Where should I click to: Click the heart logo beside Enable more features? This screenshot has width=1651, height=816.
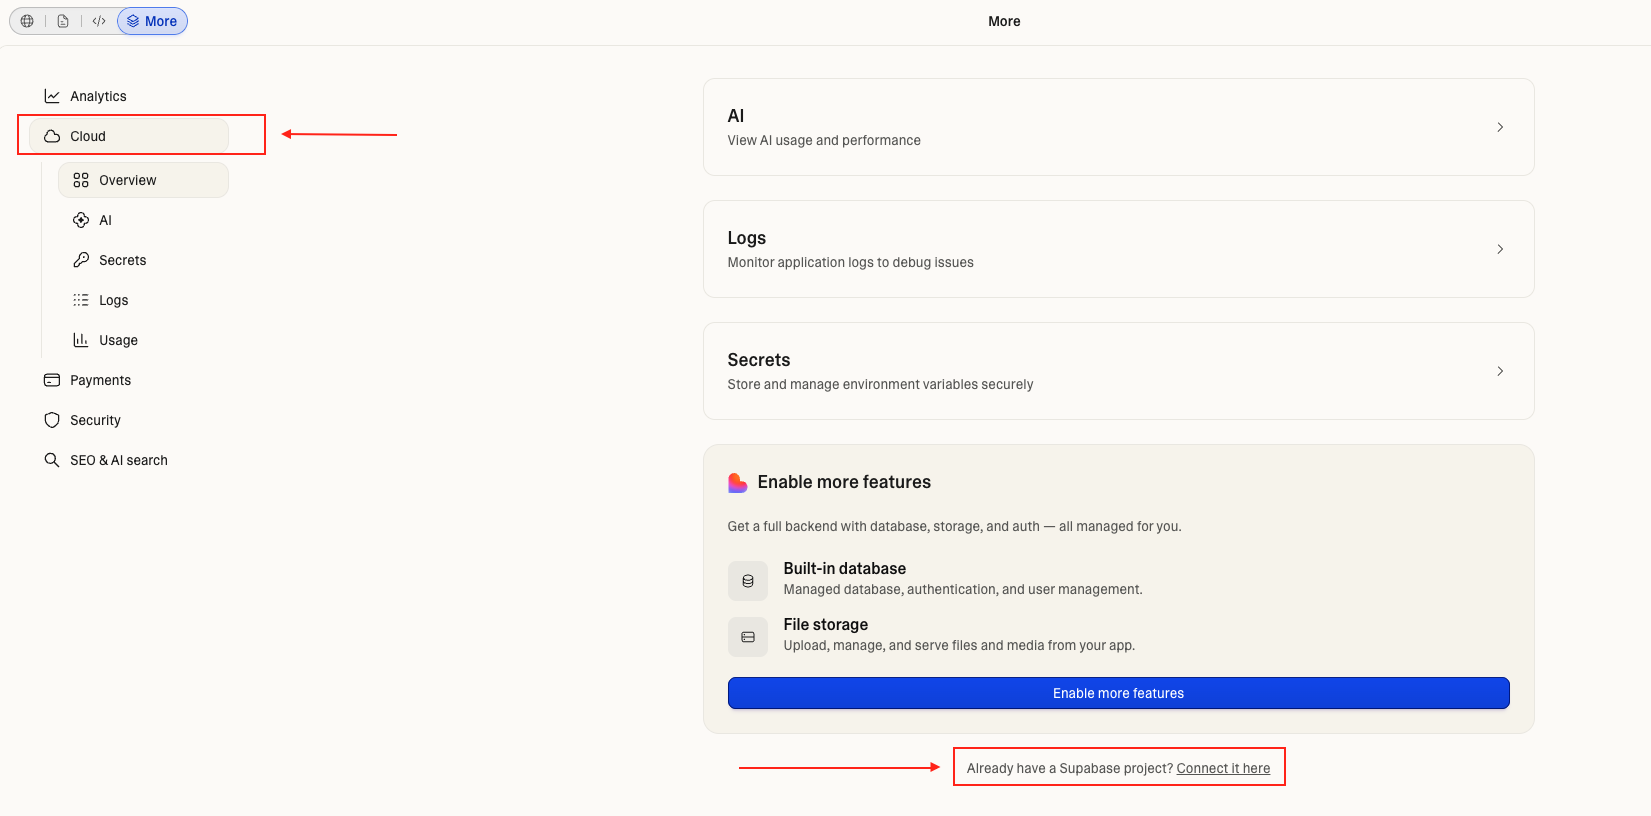(x=737, y=483)
